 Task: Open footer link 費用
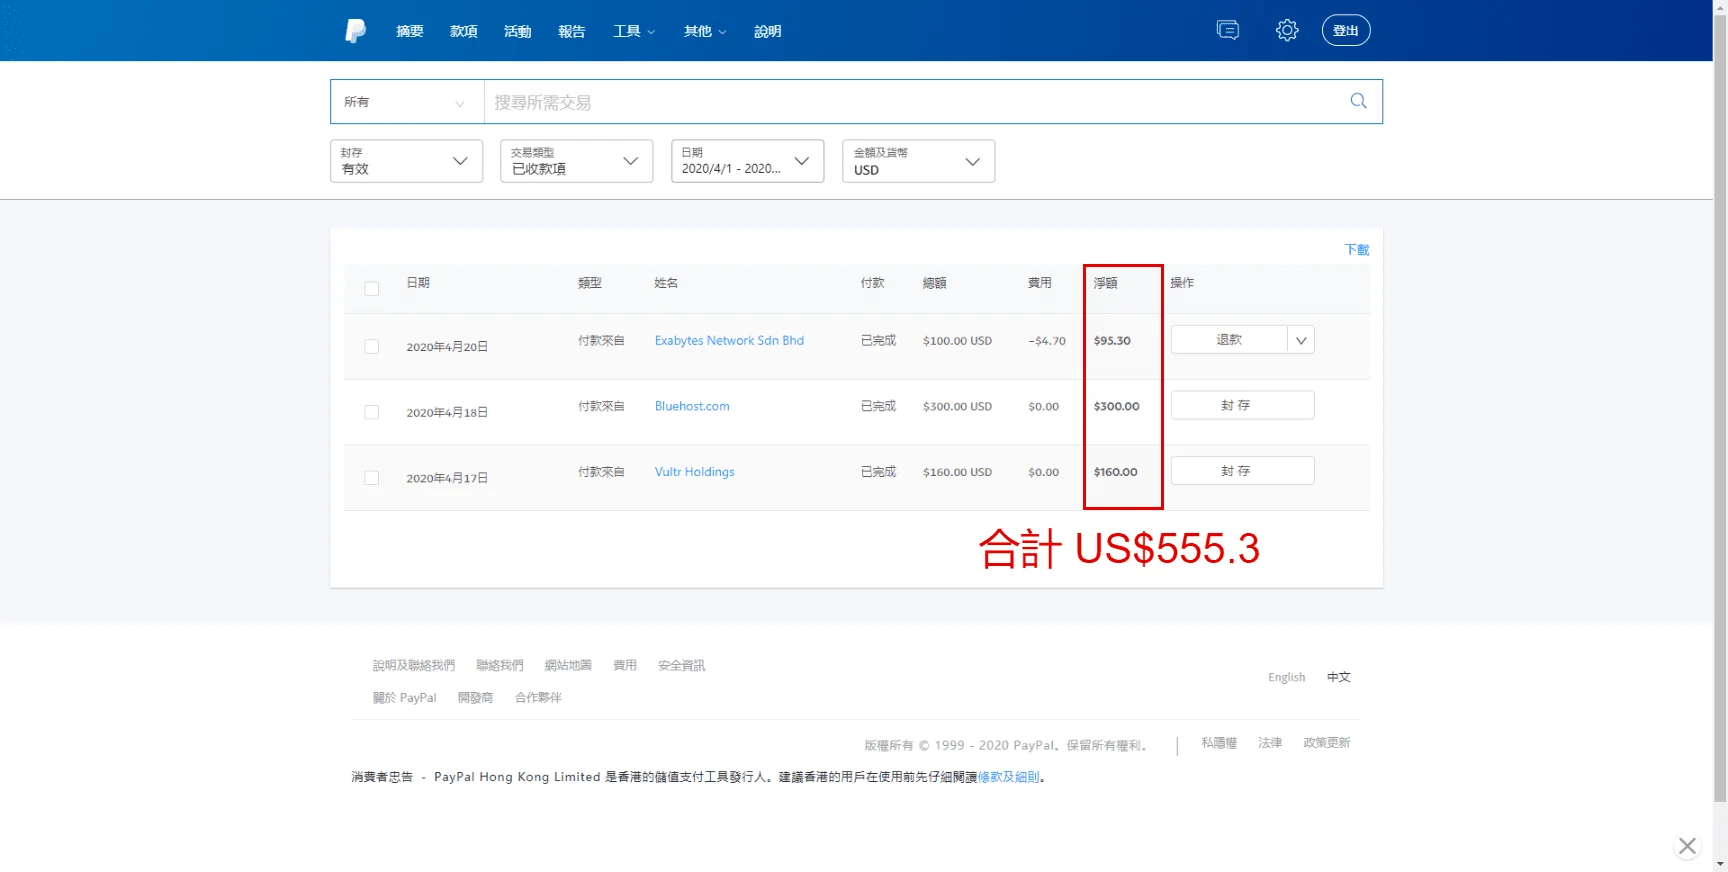coord(625,665)
